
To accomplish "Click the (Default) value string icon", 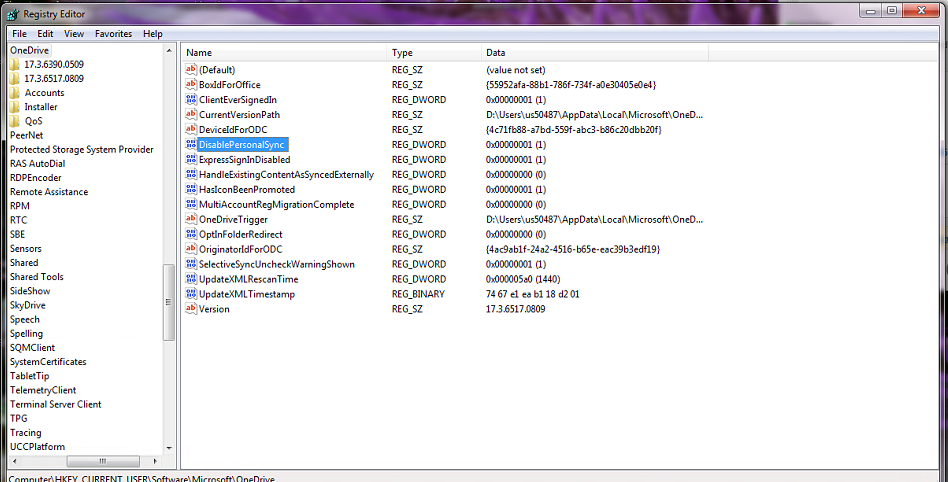I will [191, 70].
